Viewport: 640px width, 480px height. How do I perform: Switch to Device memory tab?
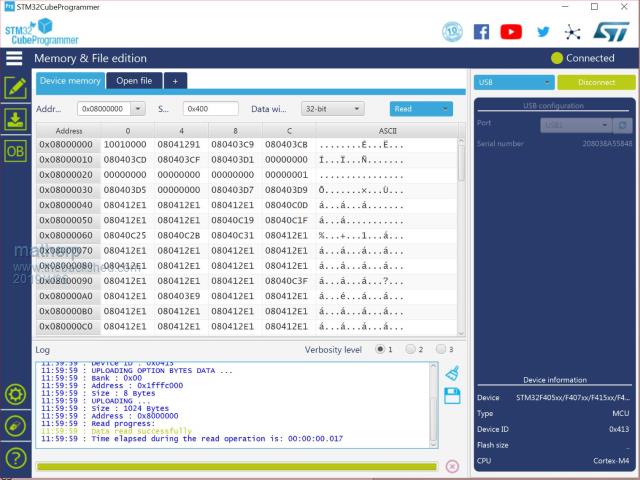(70, 81)
